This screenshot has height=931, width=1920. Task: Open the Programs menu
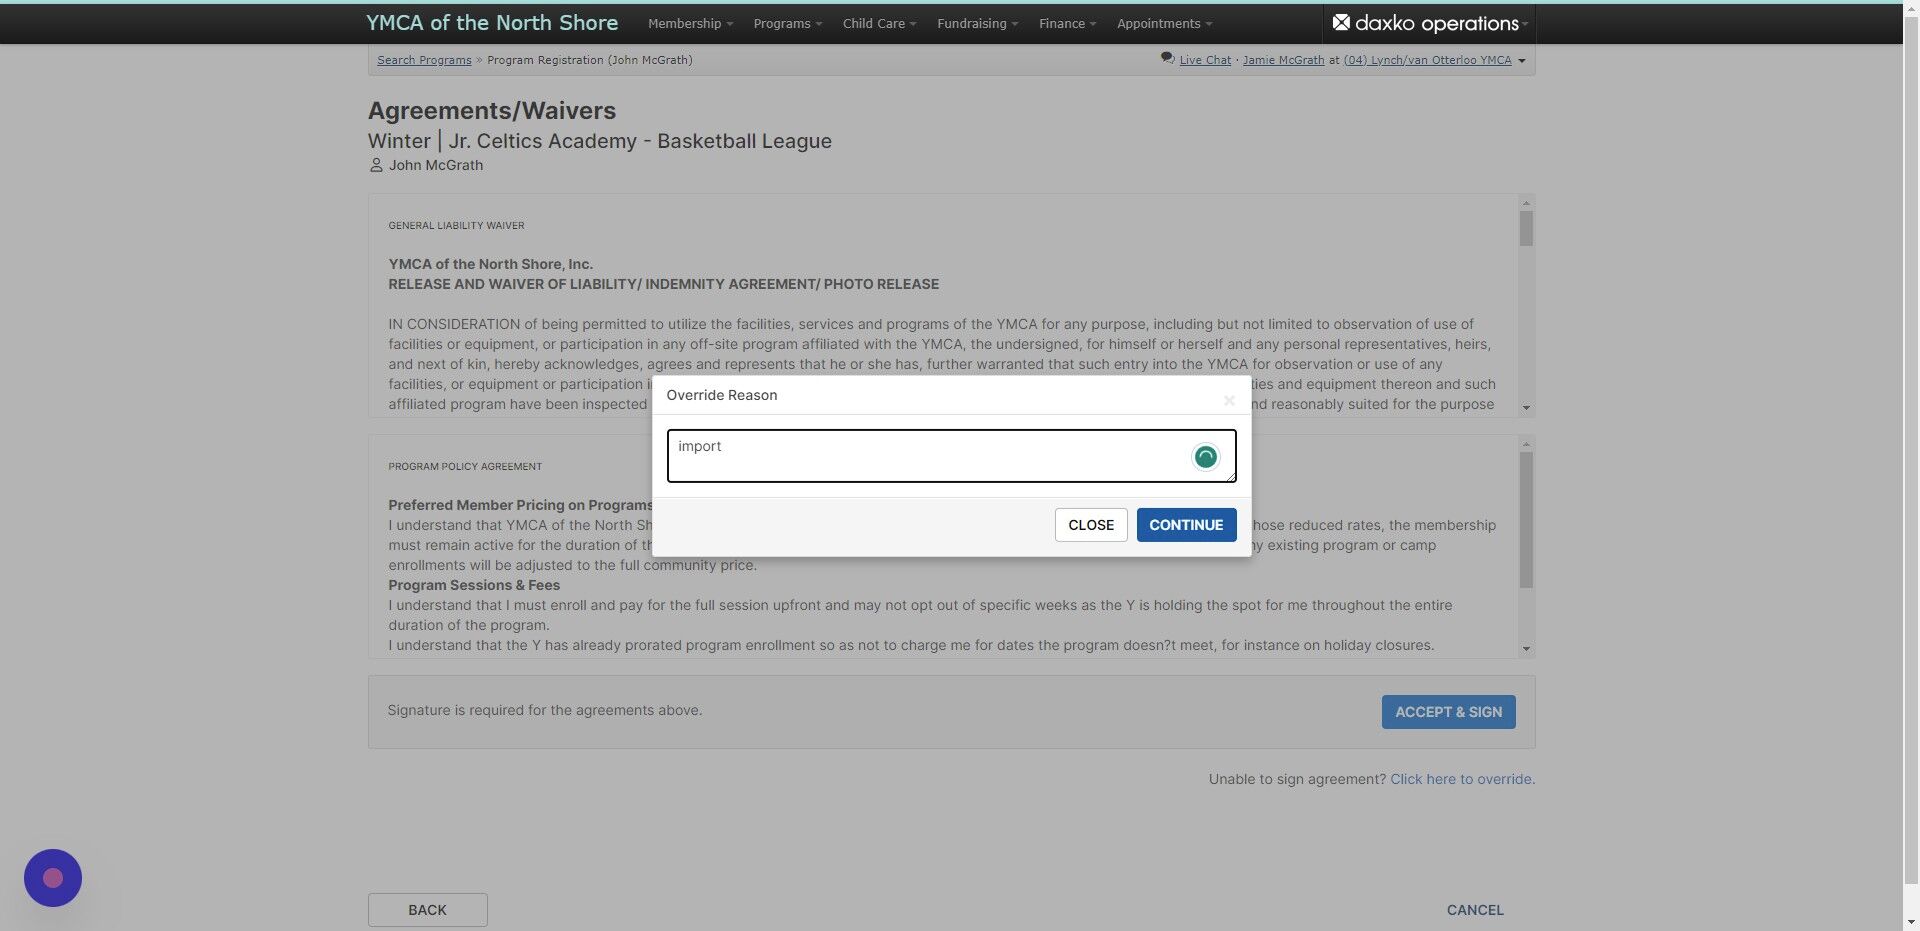(787, 23)
